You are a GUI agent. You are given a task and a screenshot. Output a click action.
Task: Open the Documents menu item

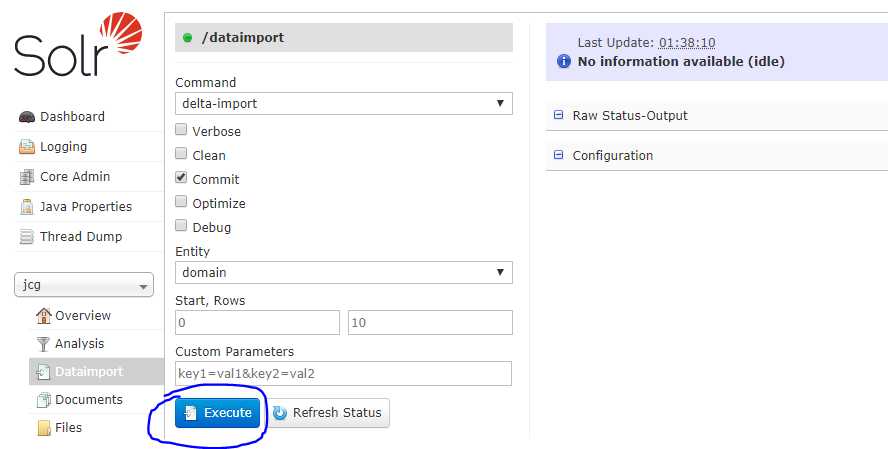[x=88, y=400]
